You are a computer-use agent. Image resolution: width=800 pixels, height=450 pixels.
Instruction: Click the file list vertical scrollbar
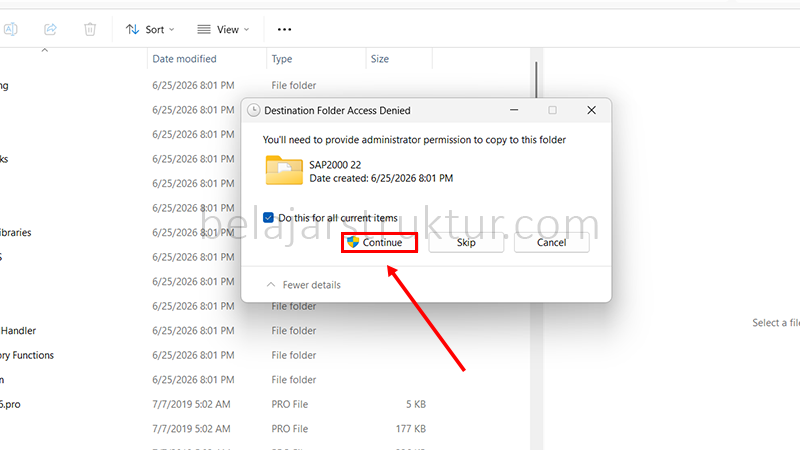[536, 79]
